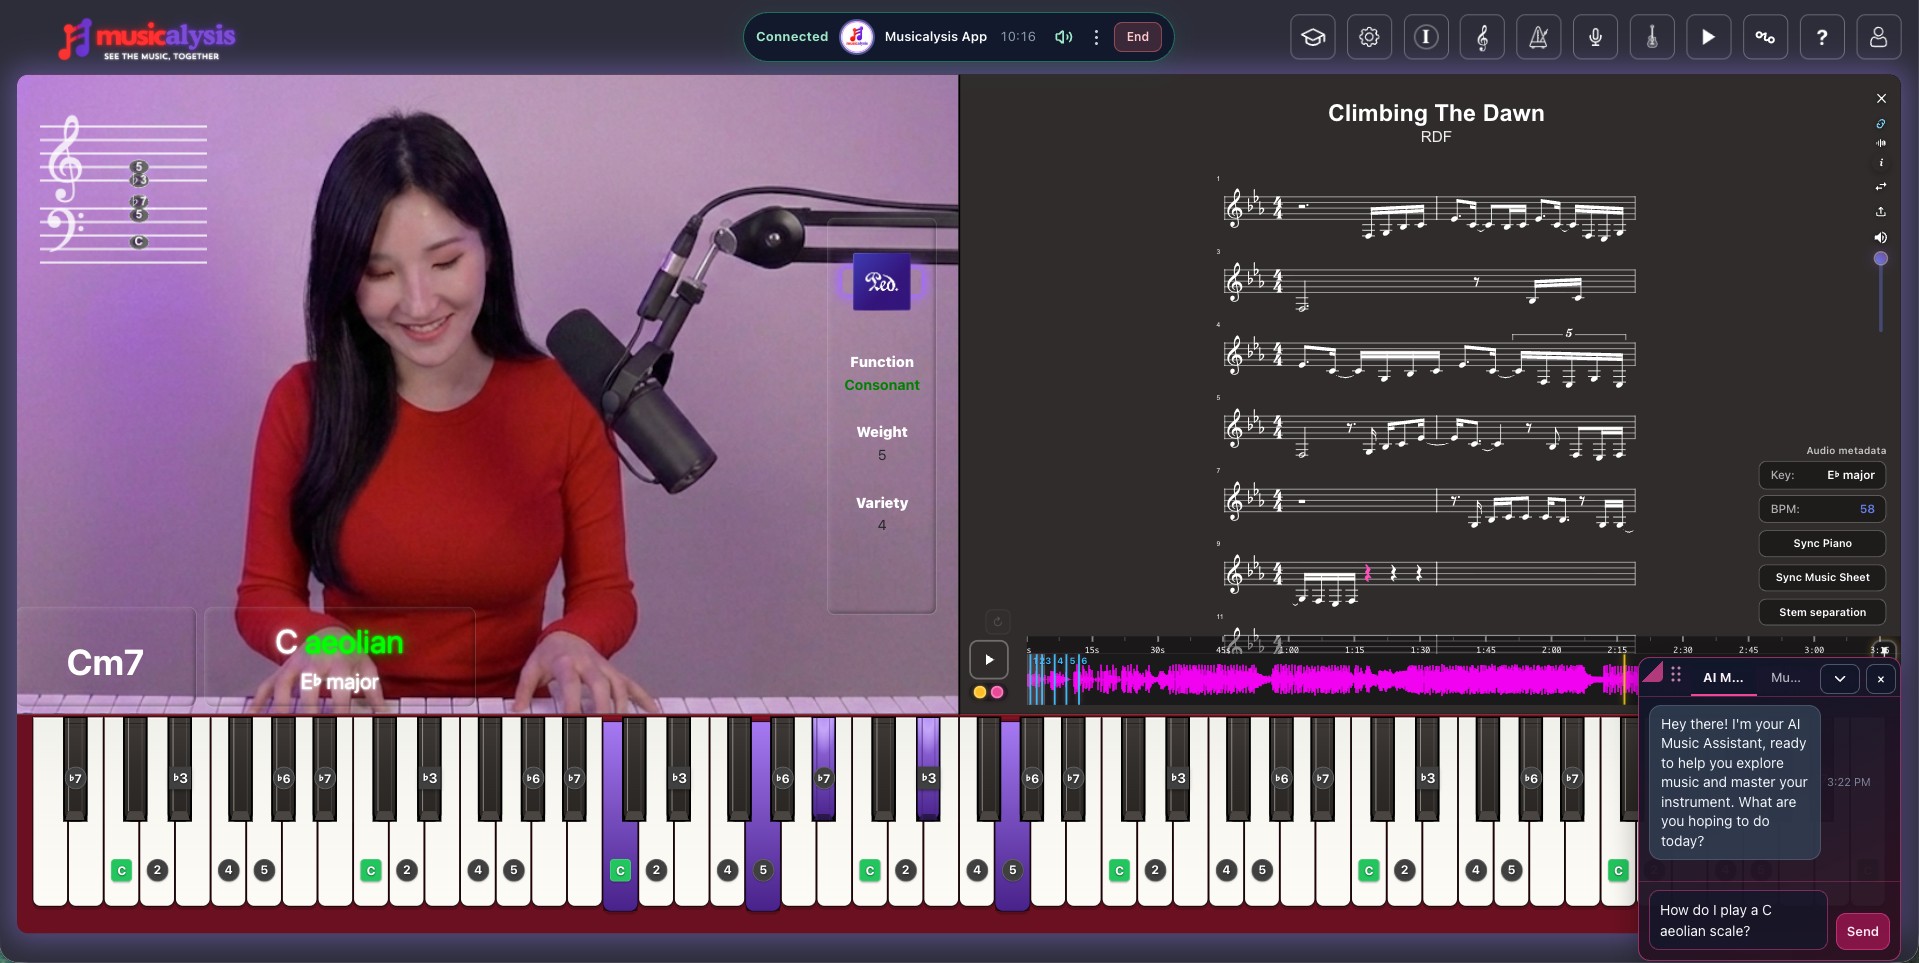Click the Stem separation button

click(1822, 612)
